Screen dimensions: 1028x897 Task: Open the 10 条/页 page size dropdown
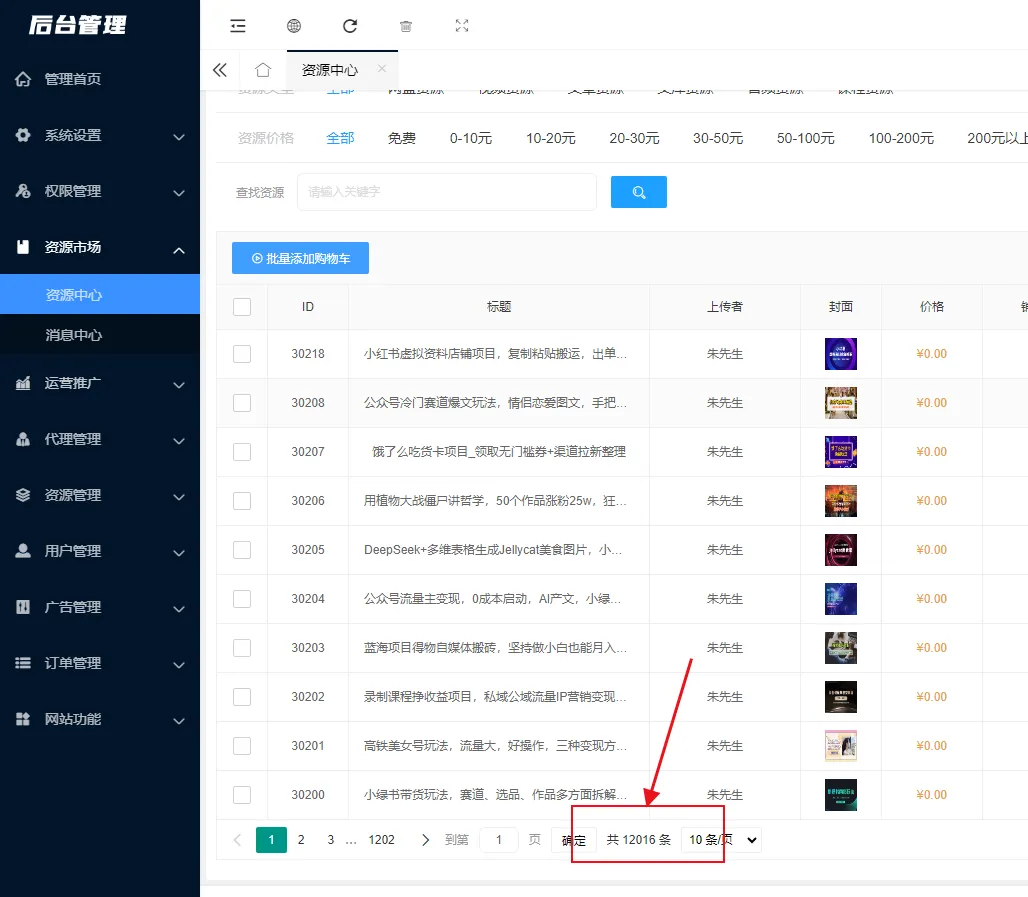point(722,840)
